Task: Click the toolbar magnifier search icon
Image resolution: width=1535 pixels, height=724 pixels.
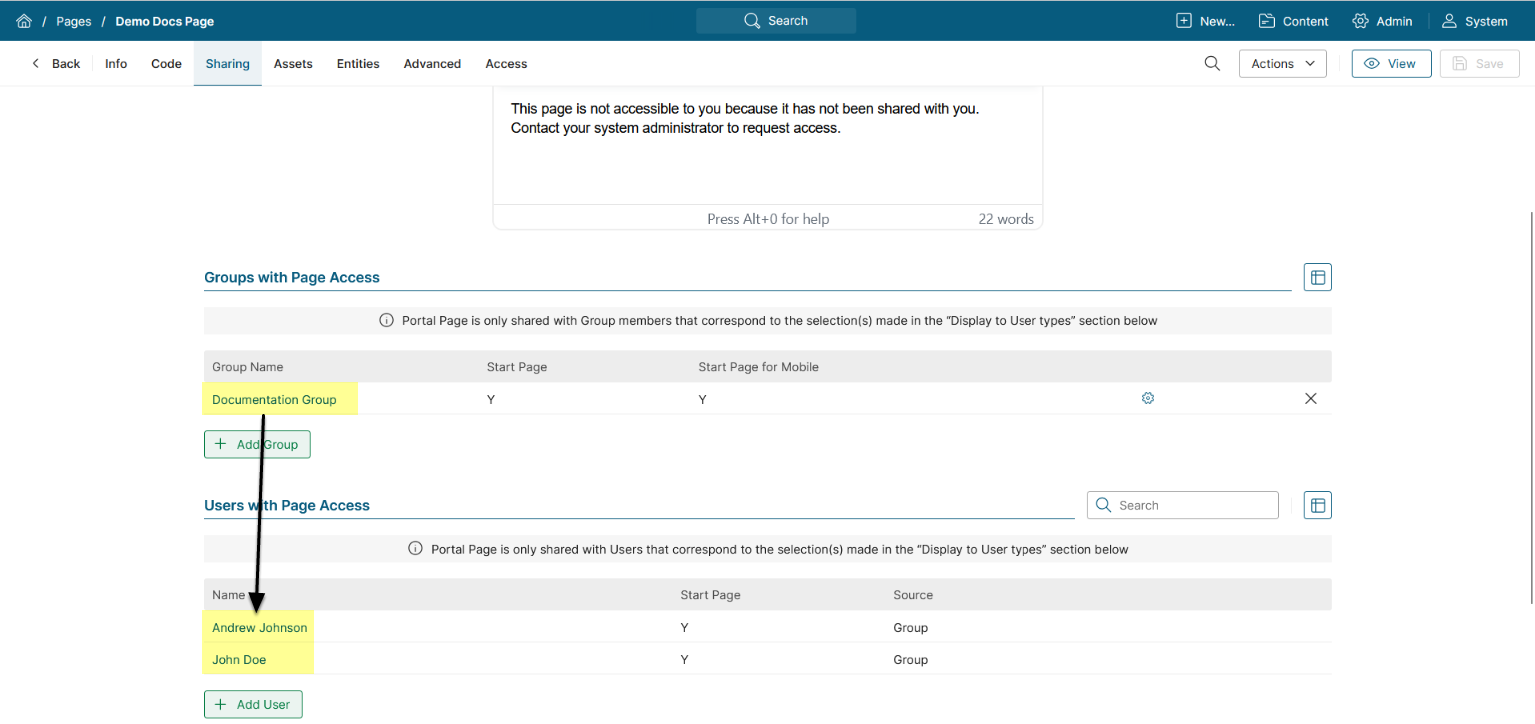Action: coord(1212,64)
